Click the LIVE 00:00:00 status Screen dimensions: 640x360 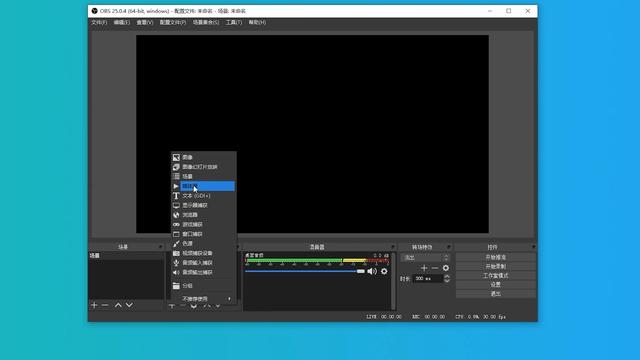pyautogui.click(x=384, y=317)
